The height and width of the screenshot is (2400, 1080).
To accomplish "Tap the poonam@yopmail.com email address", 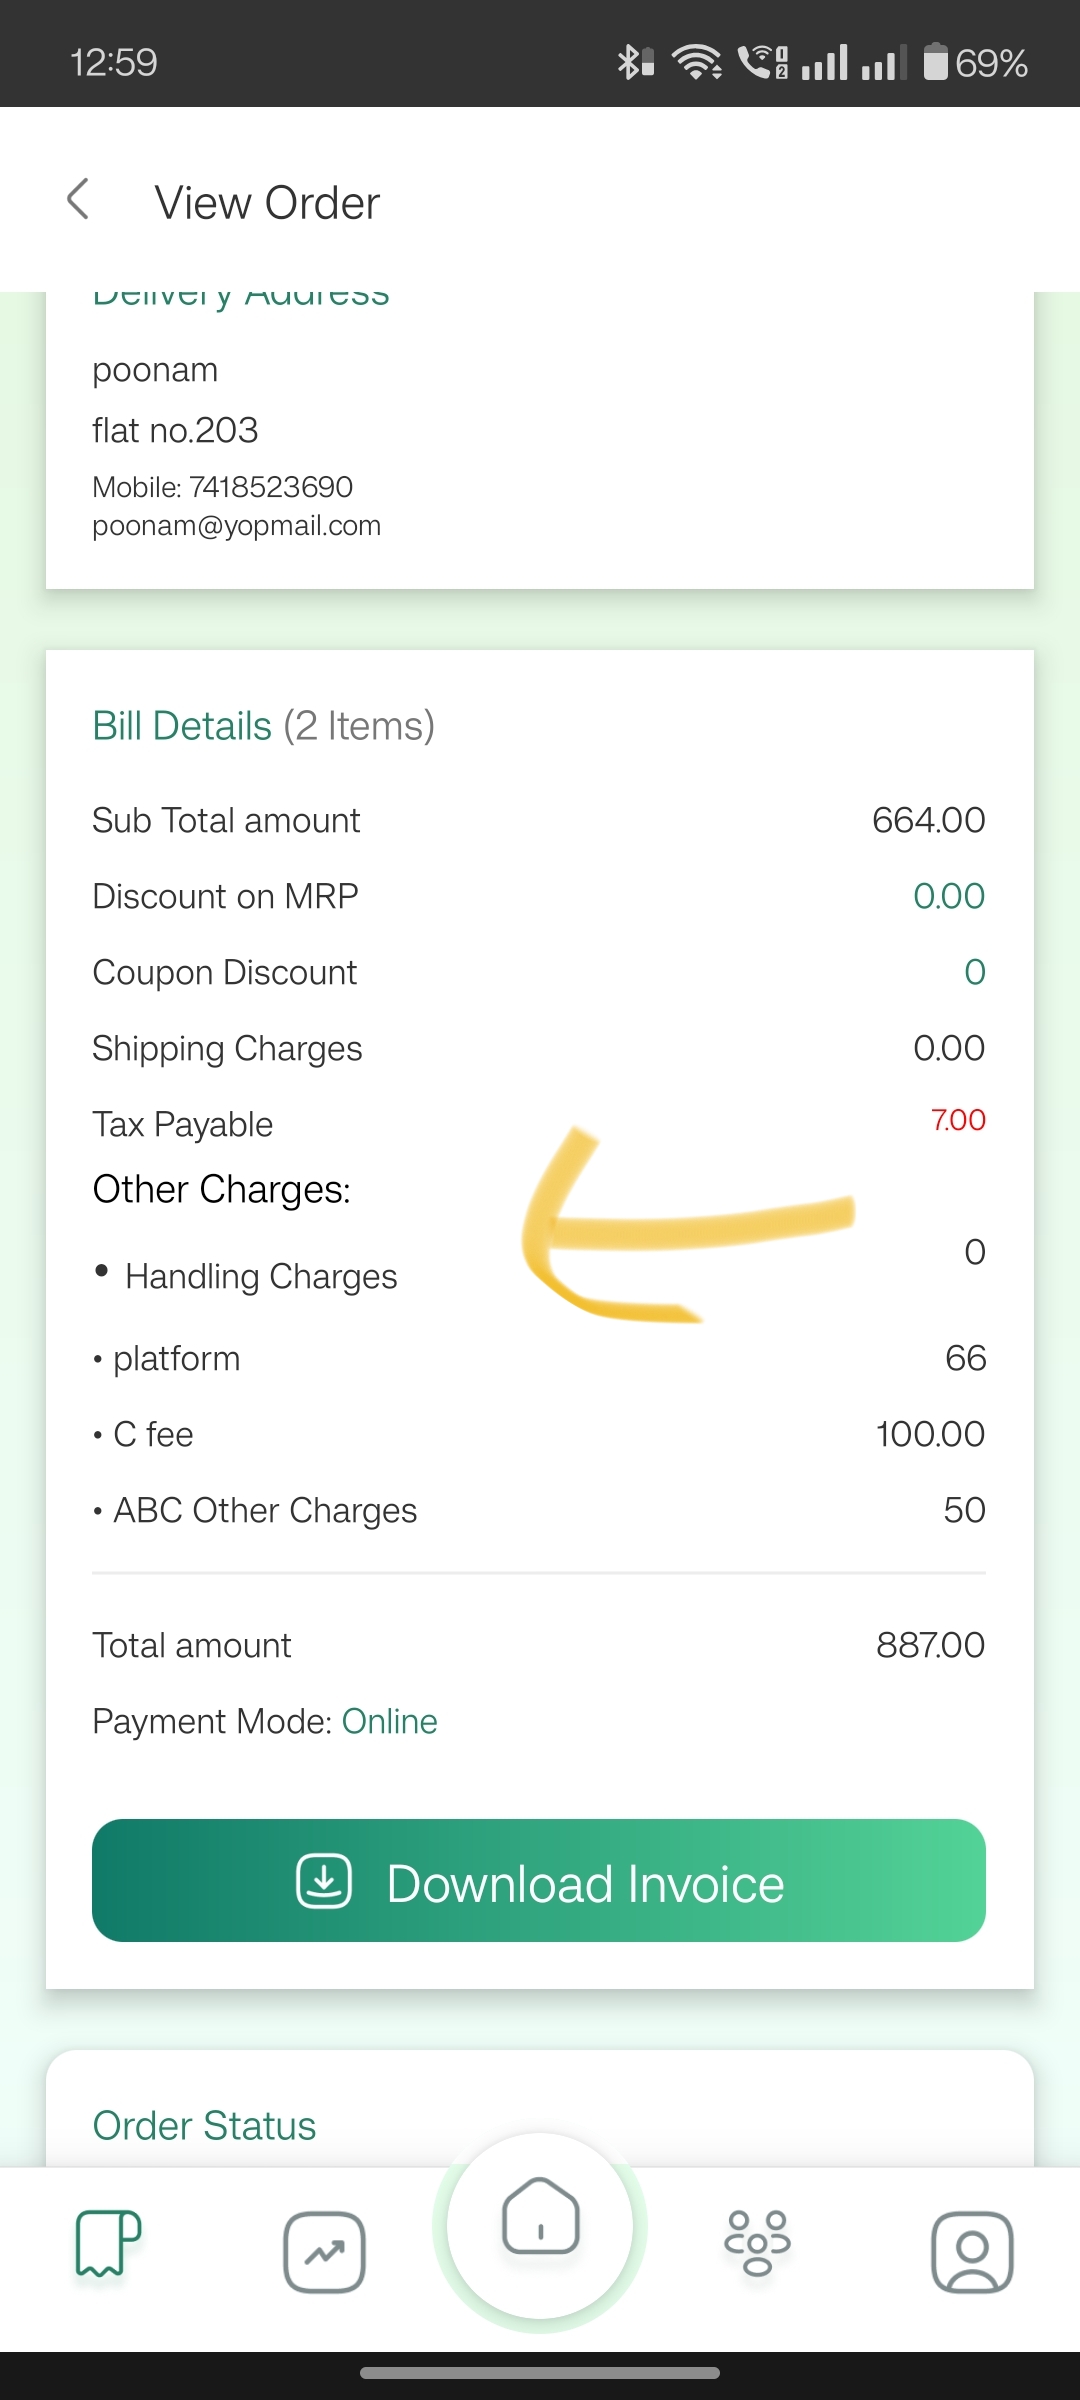I will click(x=236, y=526).
